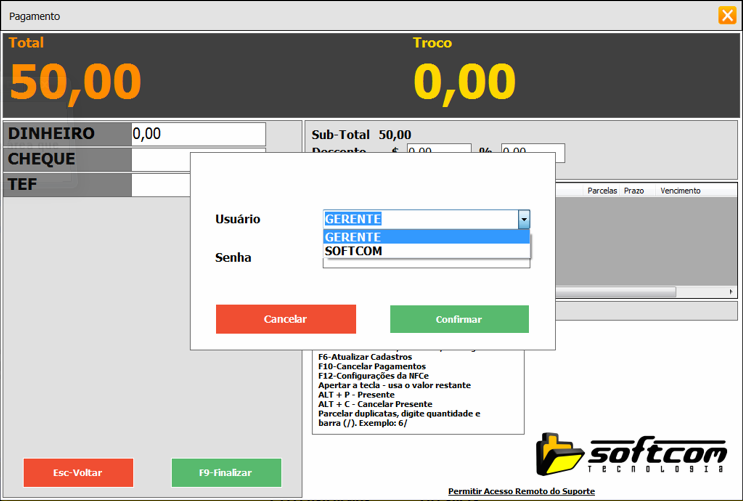The height and width of the screenshot is (501, 743).
Task: Click the Vencimento column header
Action: pos(680,190)
